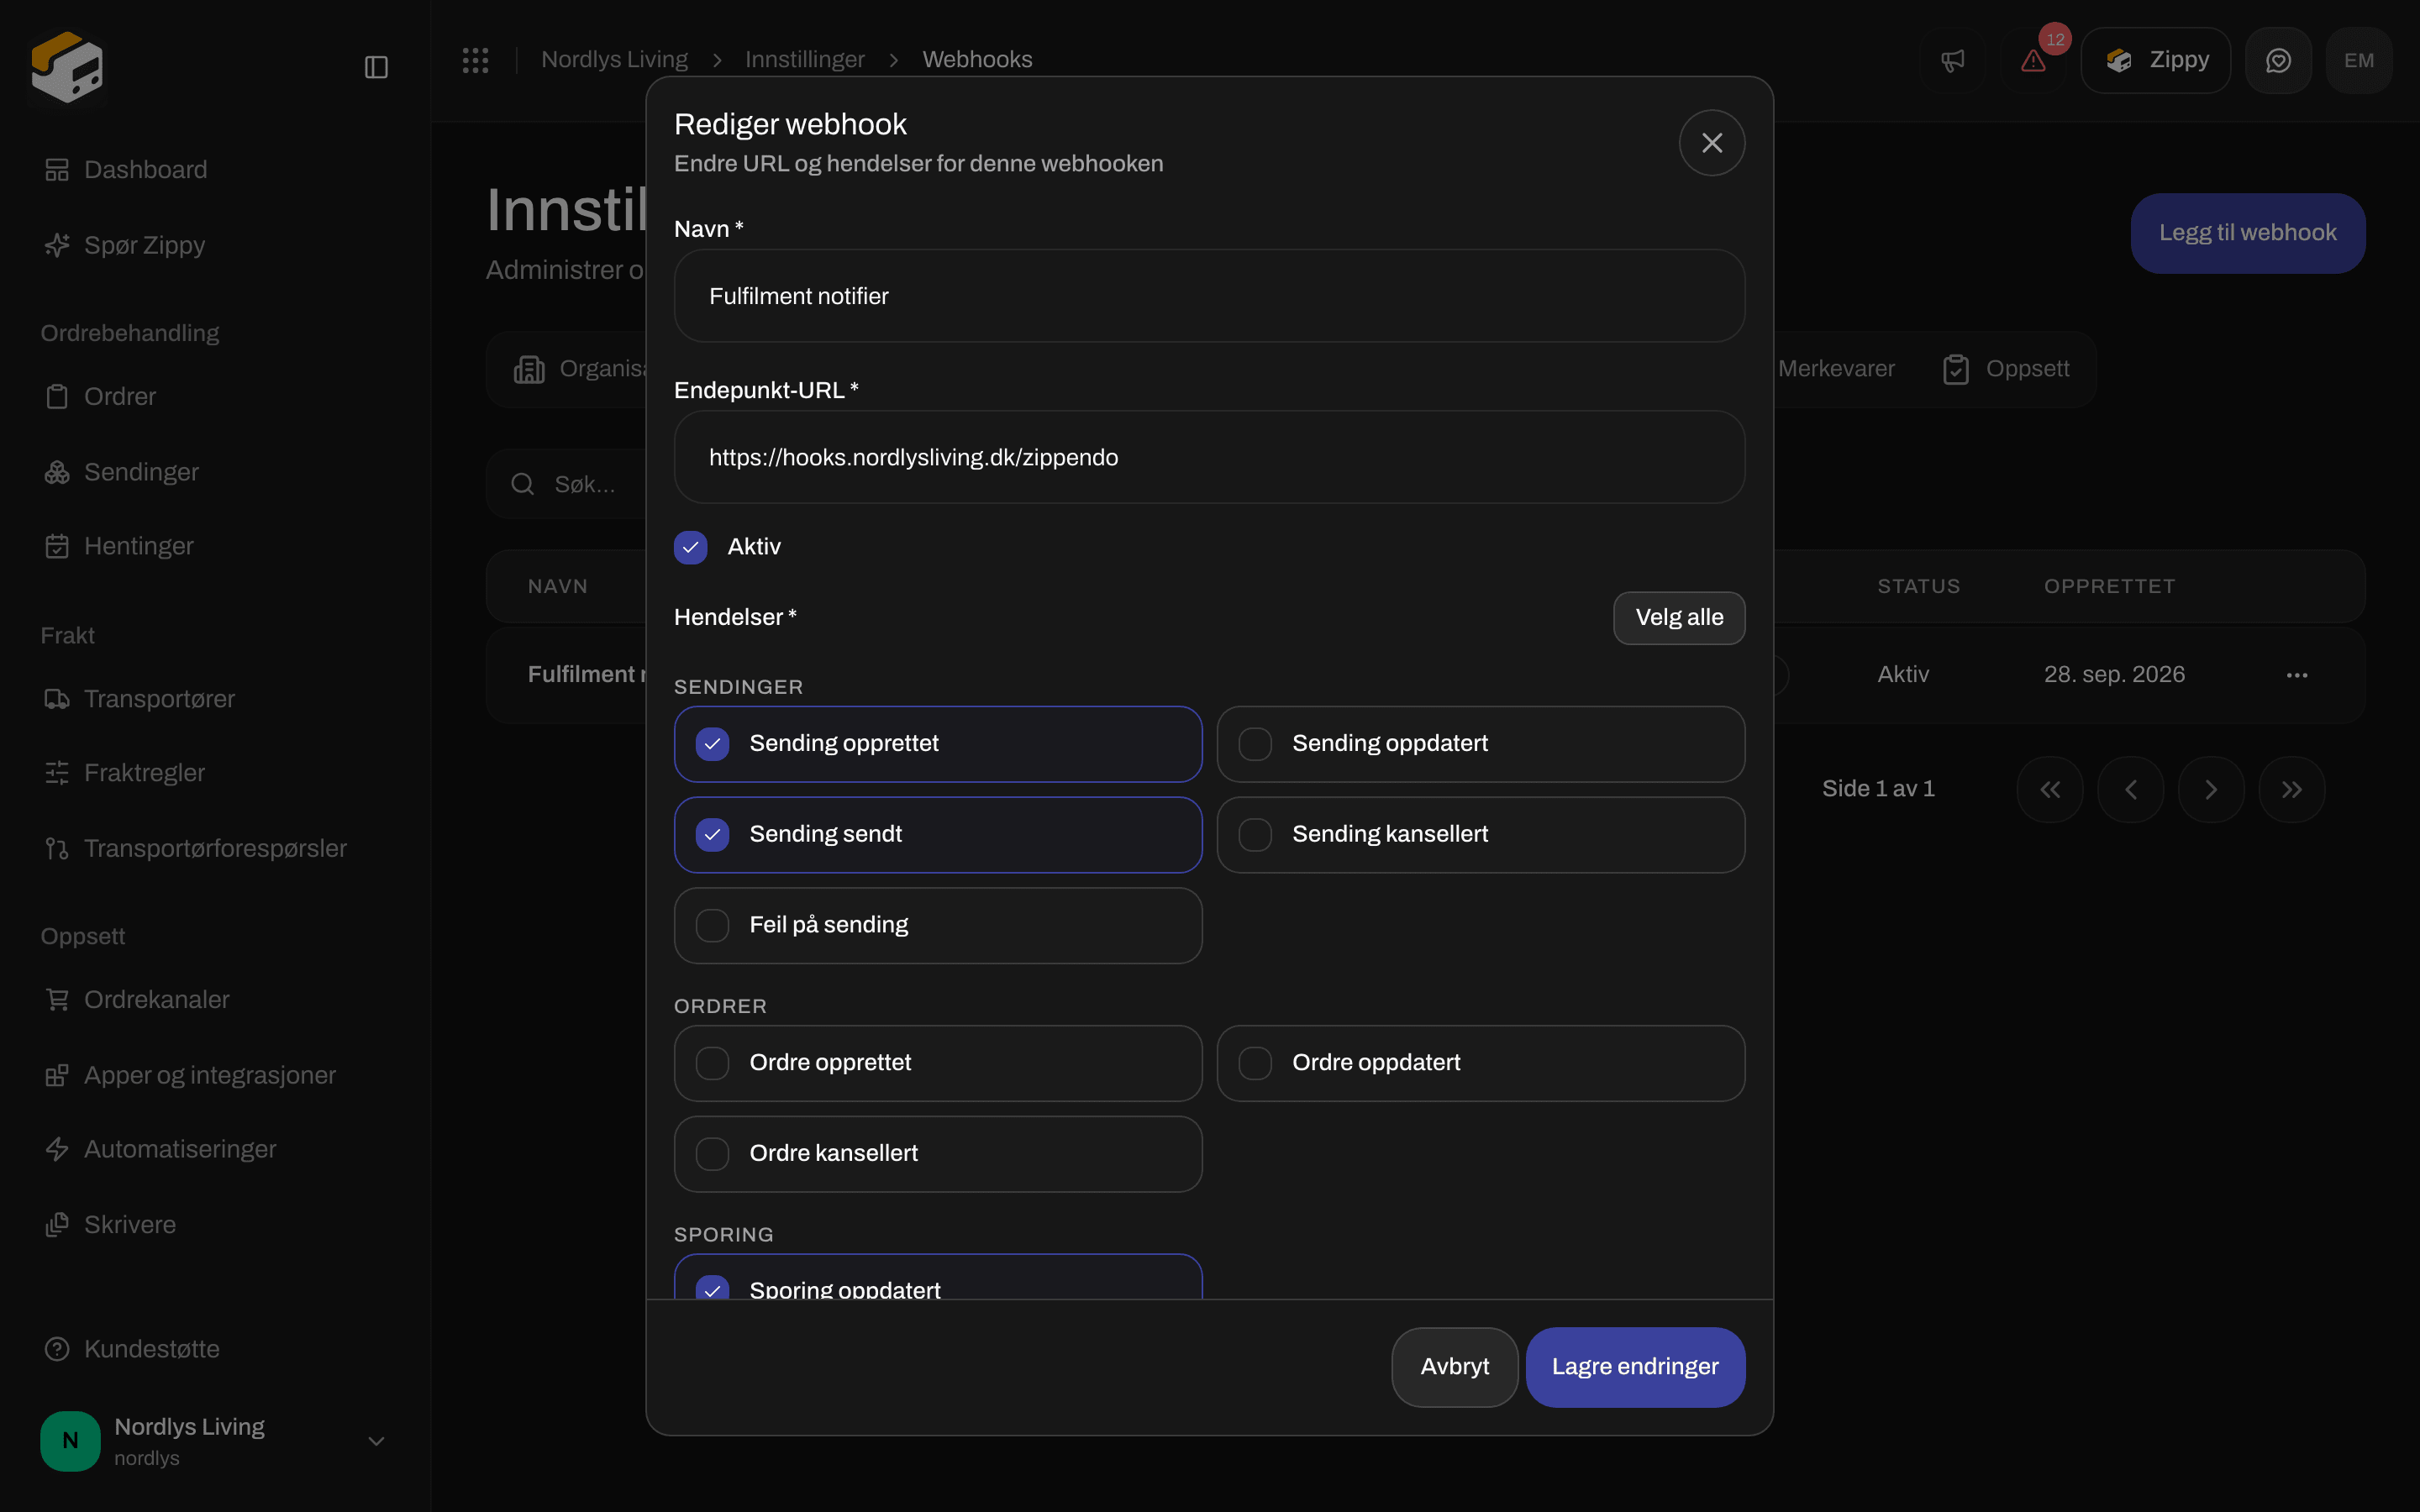Enable Ordre kansellert event
The width and height of the screenshot is (2420, 1512).
pyautogui.click(x=937, y=1154)
